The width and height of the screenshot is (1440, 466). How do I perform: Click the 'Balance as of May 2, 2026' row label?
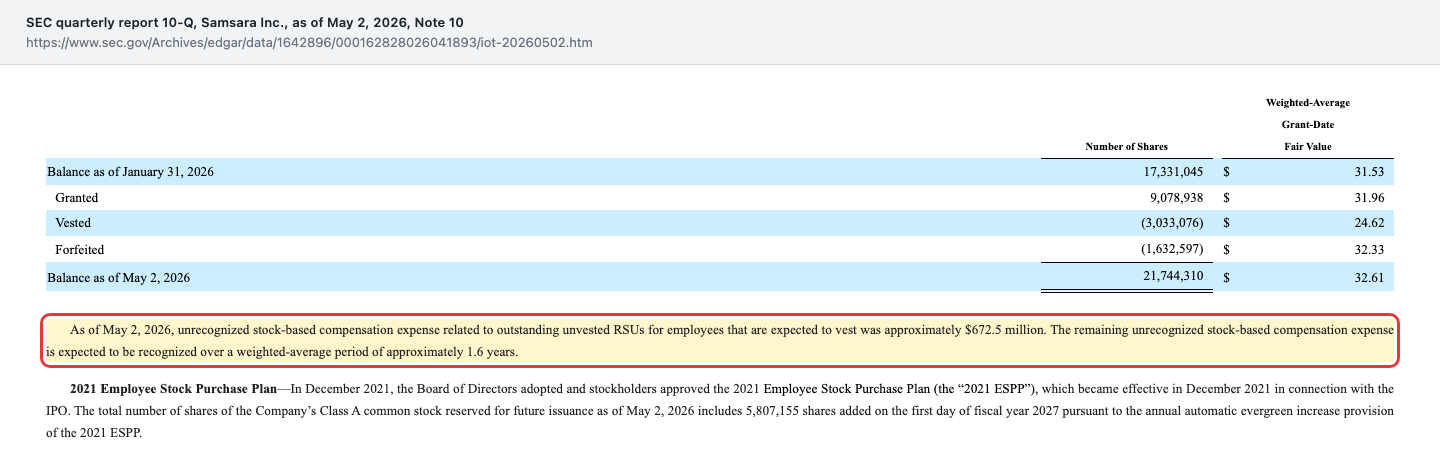[118, 278]
